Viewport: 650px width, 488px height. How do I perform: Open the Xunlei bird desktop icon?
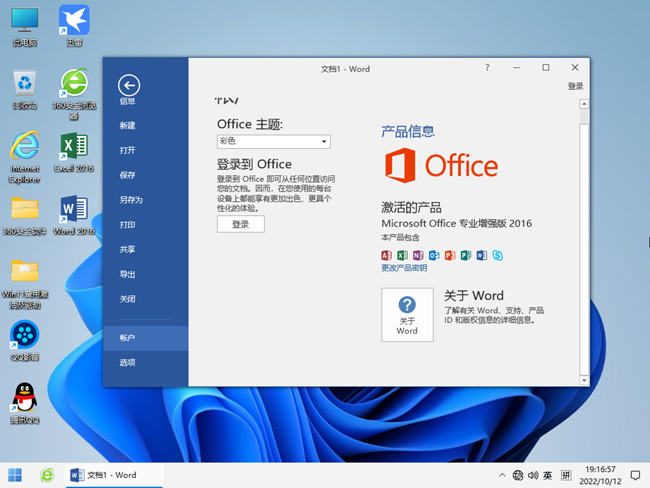click(x=74, y=26)
